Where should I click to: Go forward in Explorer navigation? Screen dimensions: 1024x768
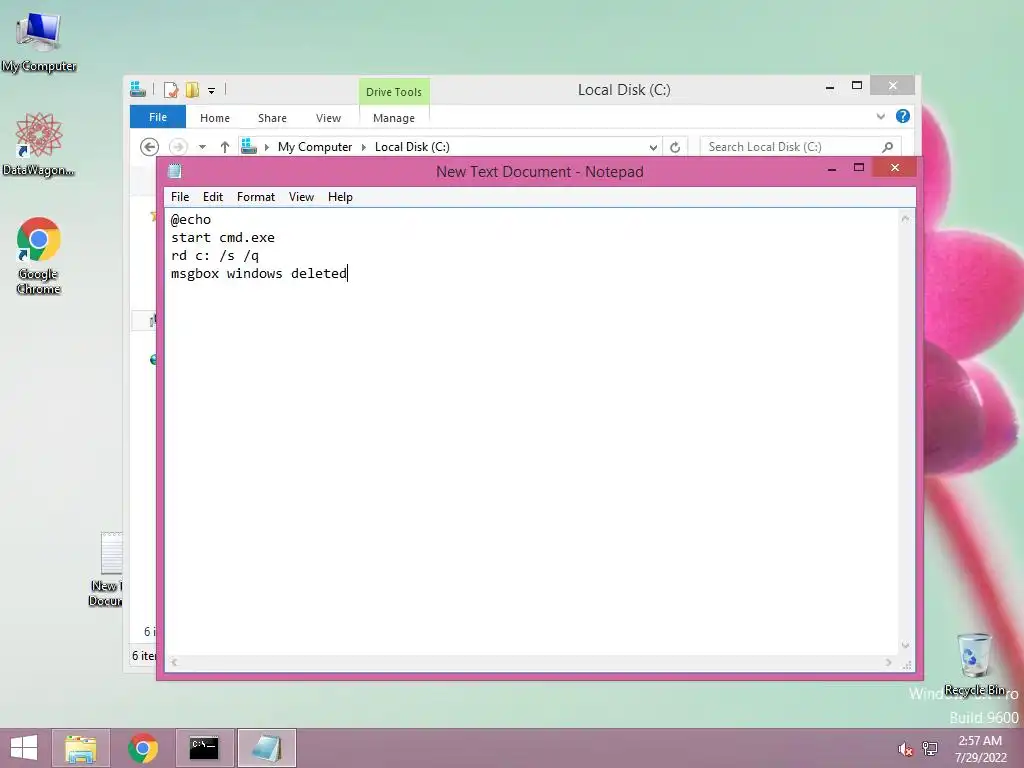(178, 147)
